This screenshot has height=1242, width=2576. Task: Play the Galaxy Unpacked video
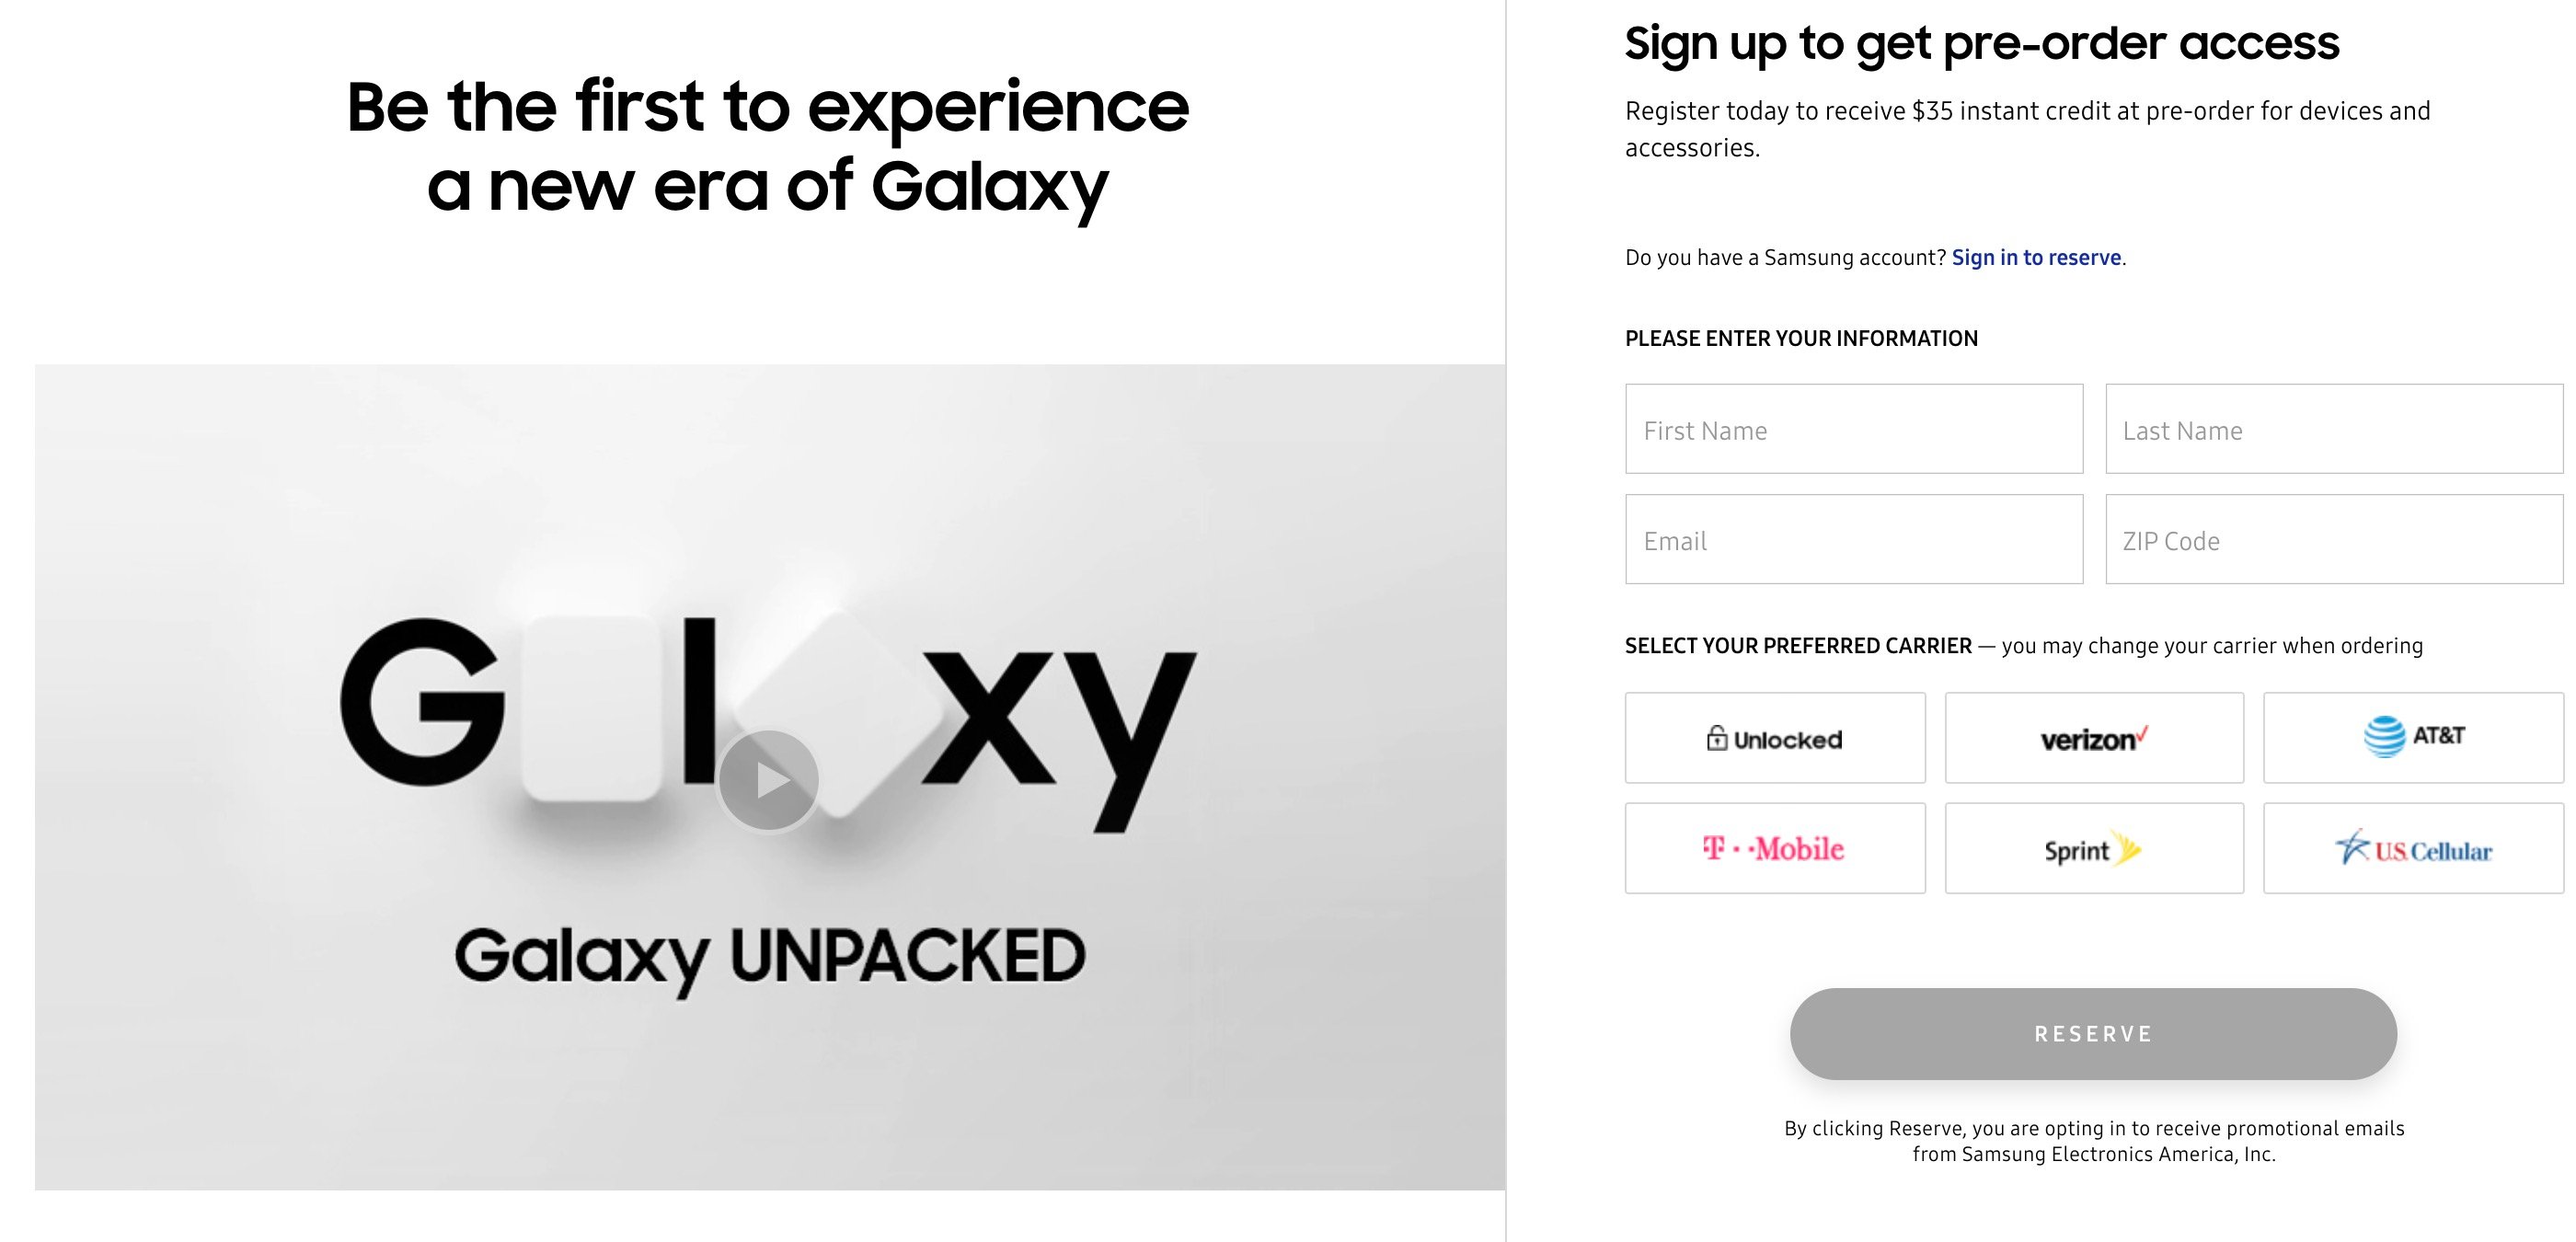(768, 780)
